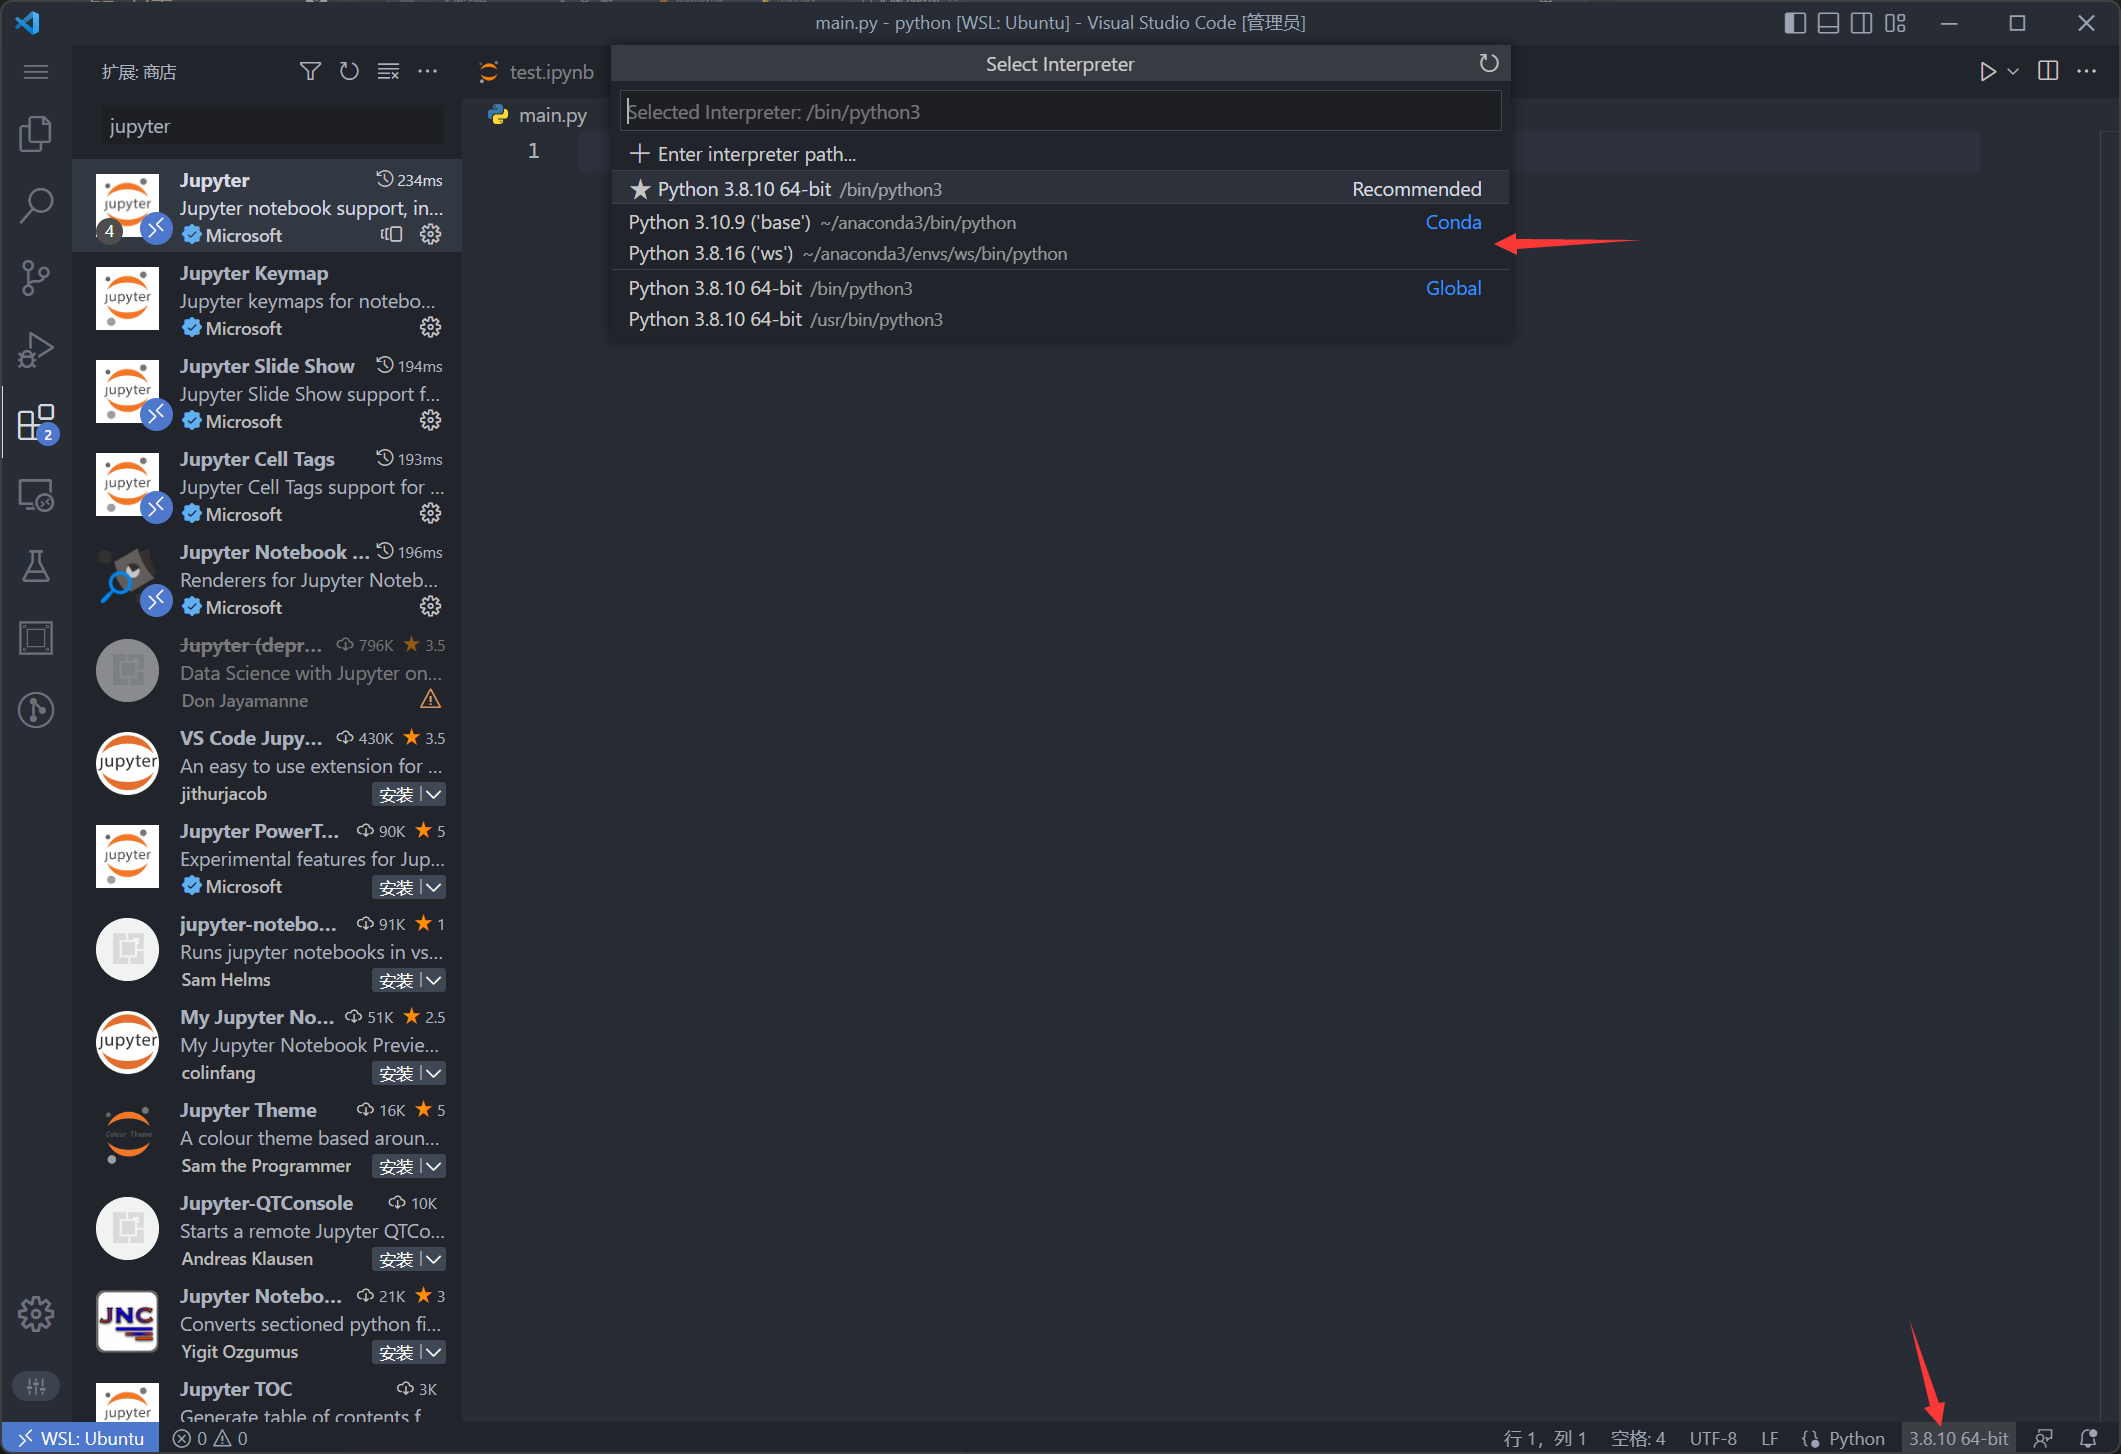Toggle the bottom panel layout
2121x1454 pixels.
(x=1828, y=22)
